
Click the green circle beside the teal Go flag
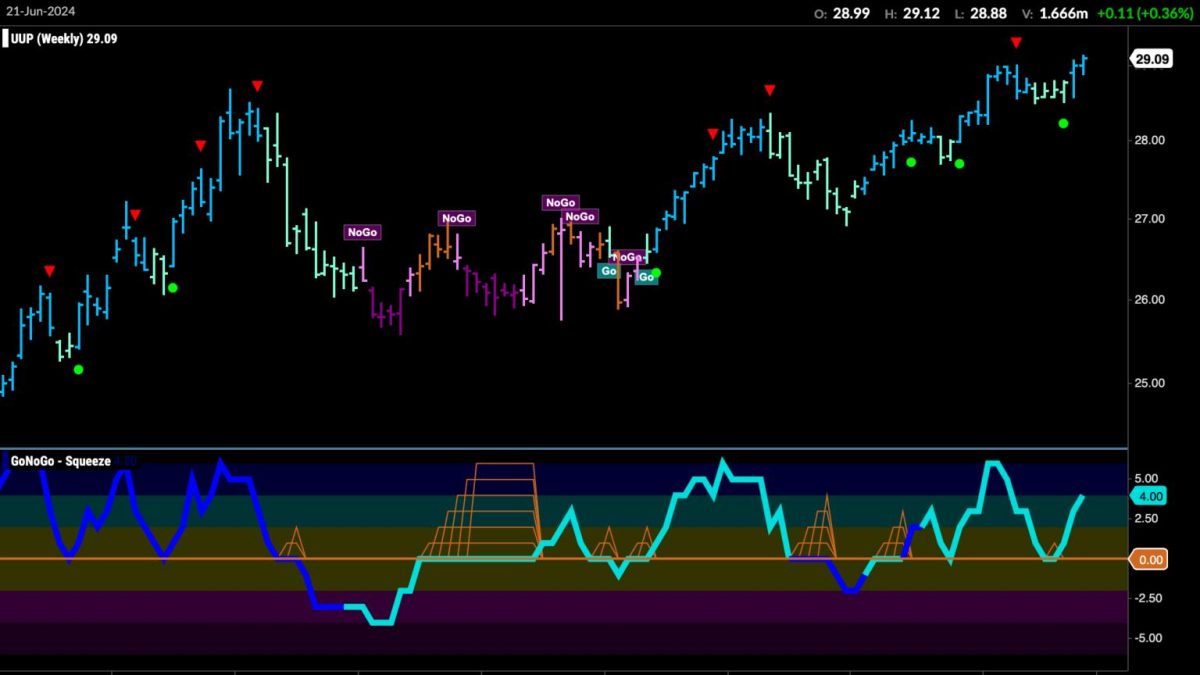tap(656, 272)
